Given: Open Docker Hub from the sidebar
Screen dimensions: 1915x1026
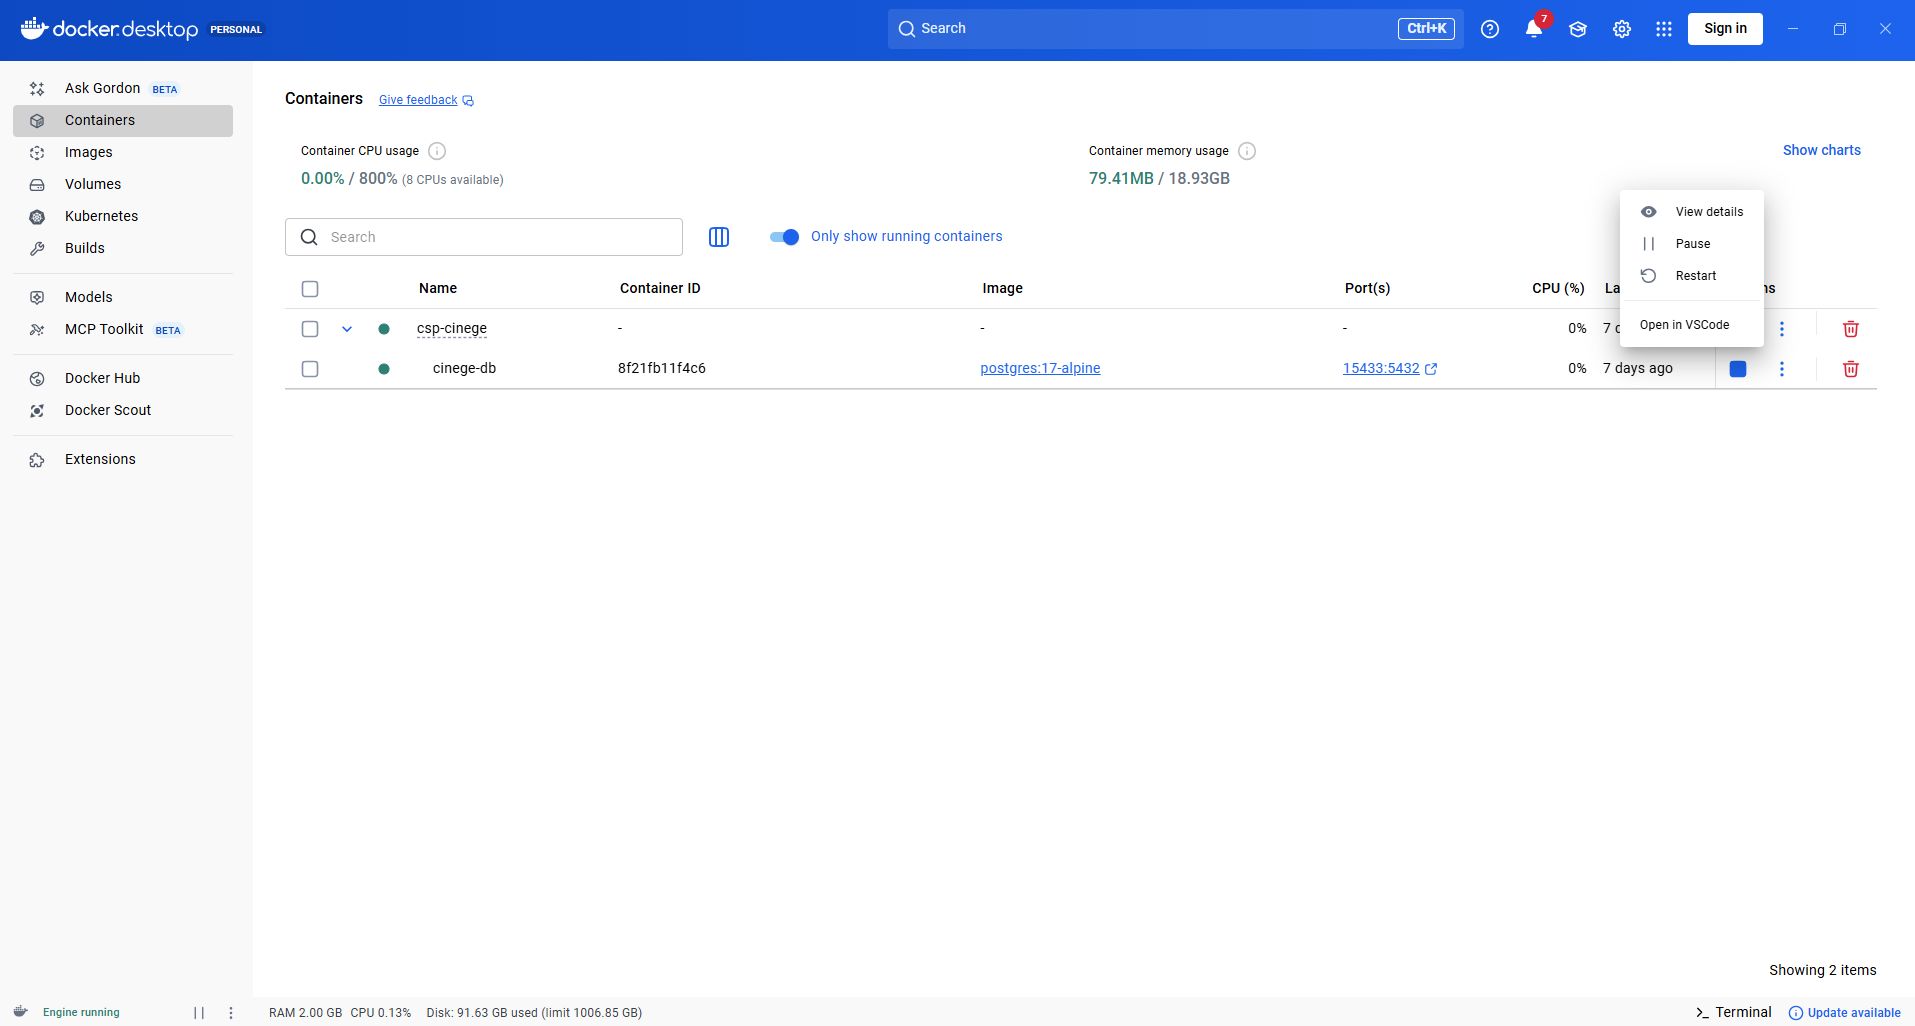Looking at the screenshot, I should pyautogui.click(x=123, y=378).
